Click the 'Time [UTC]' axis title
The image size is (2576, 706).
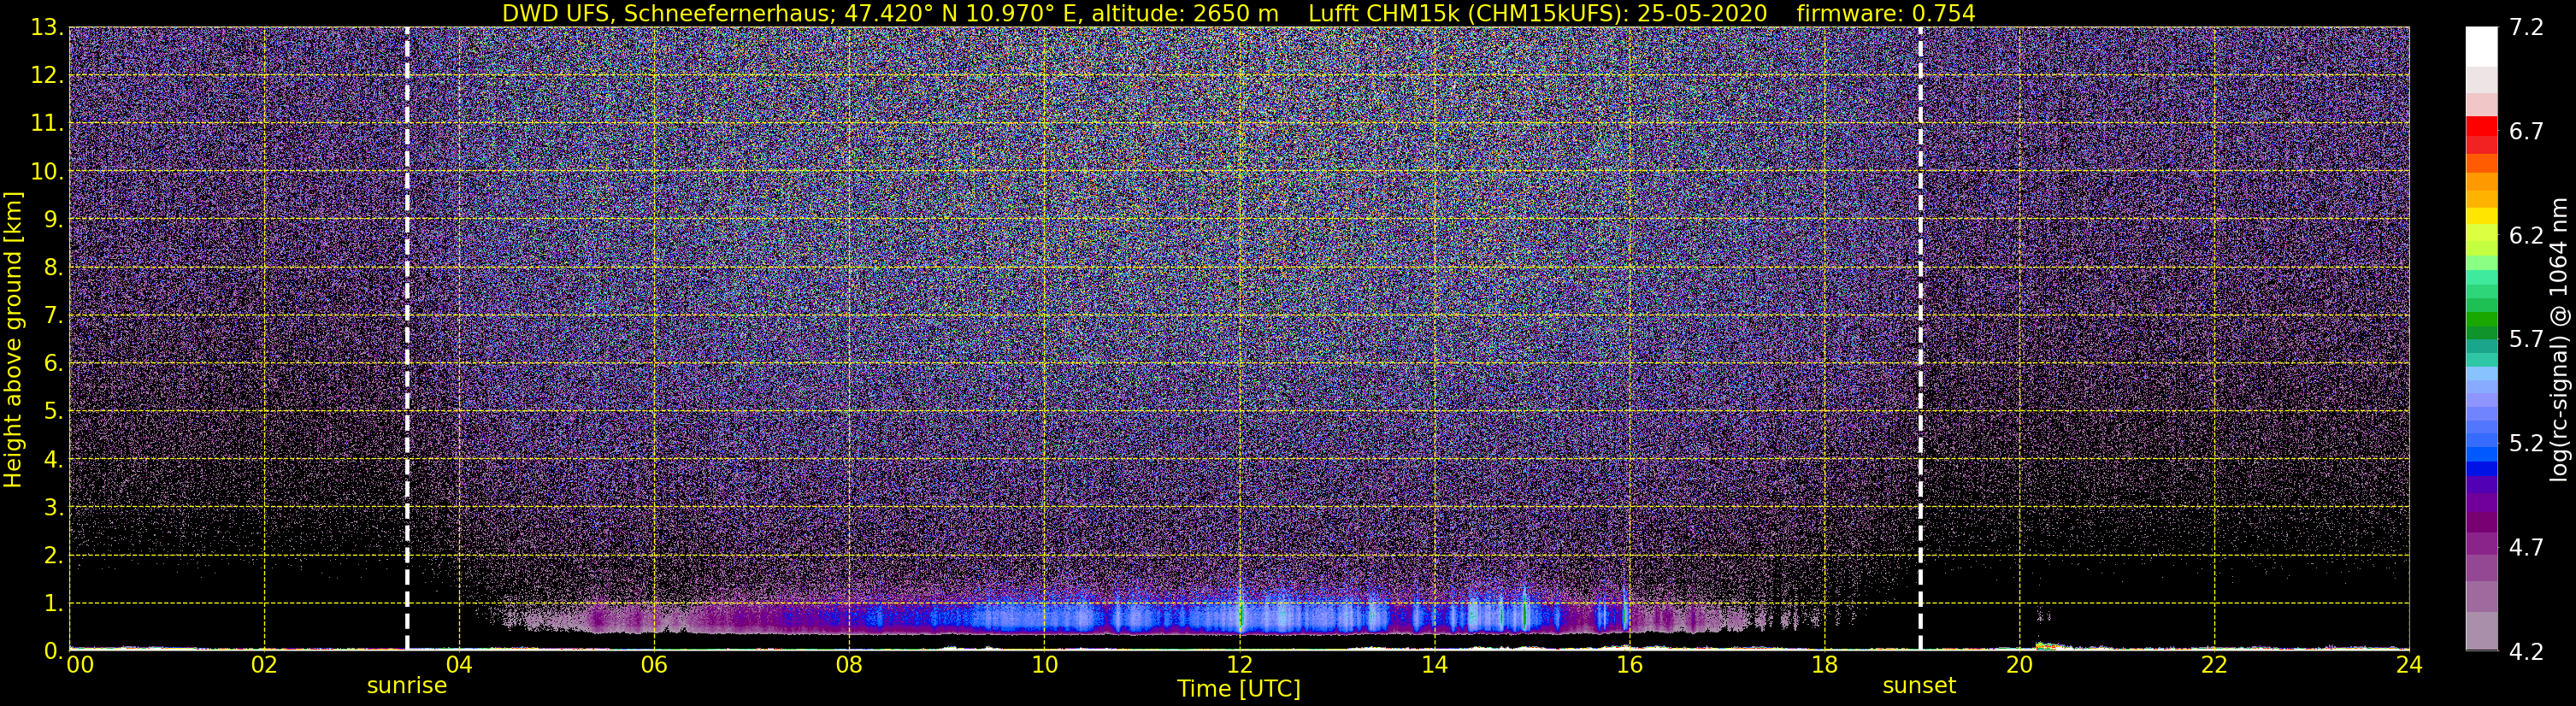pos(1239,689)
